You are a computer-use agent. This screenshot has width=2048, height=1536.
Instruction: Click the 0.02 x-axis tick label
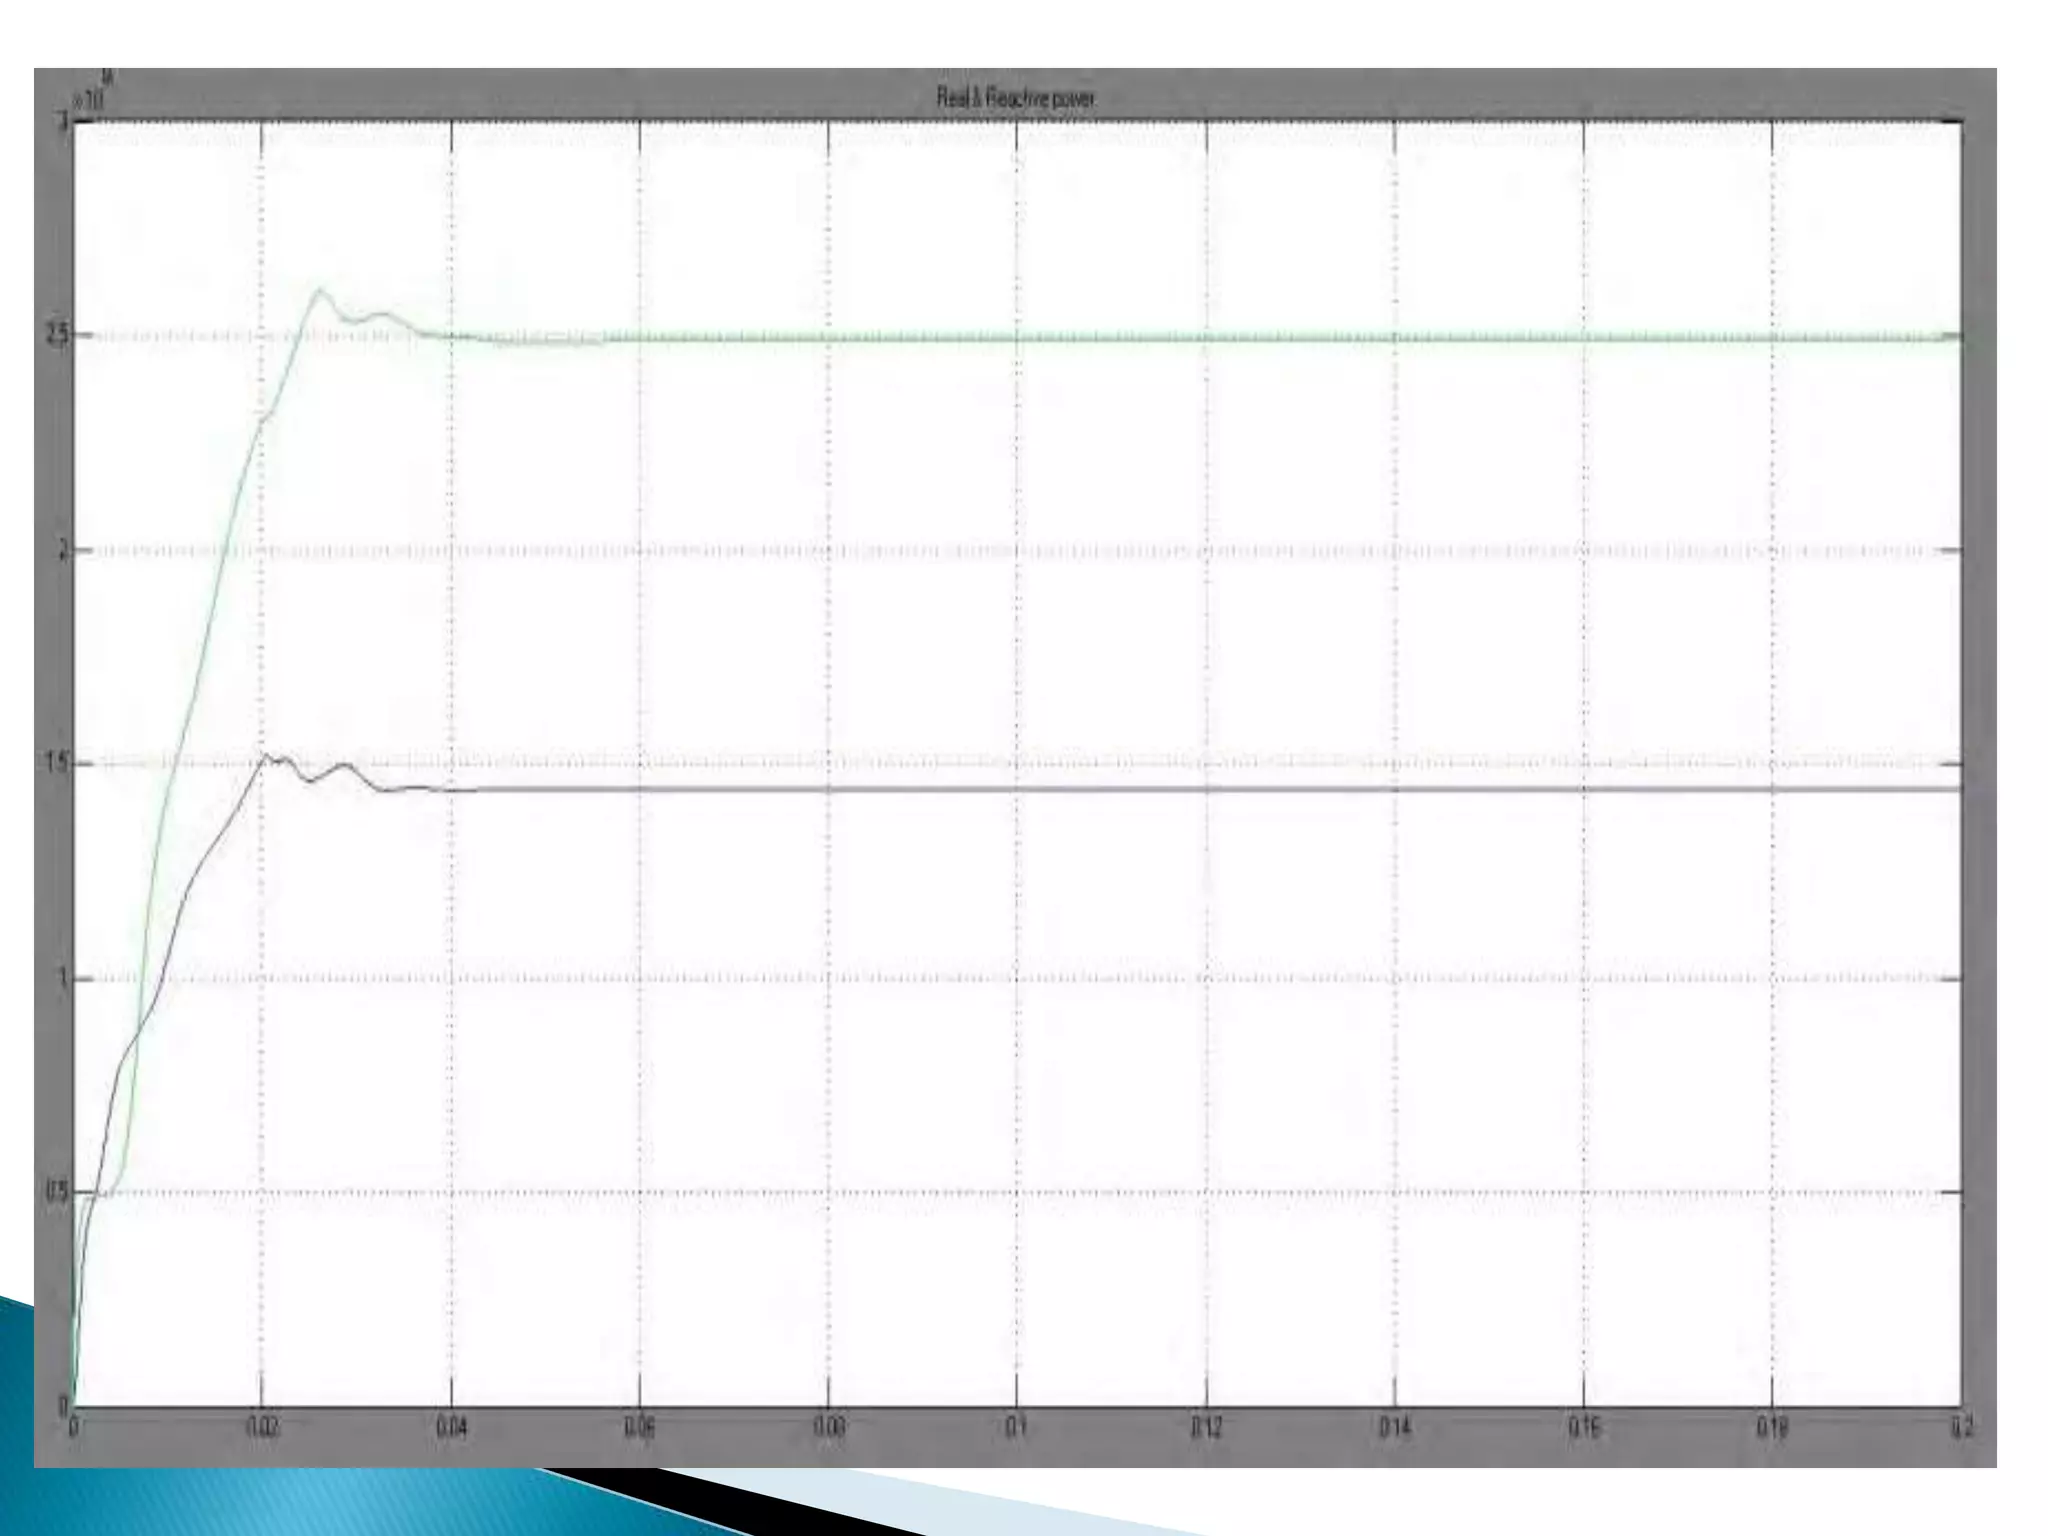[262, 1427]
